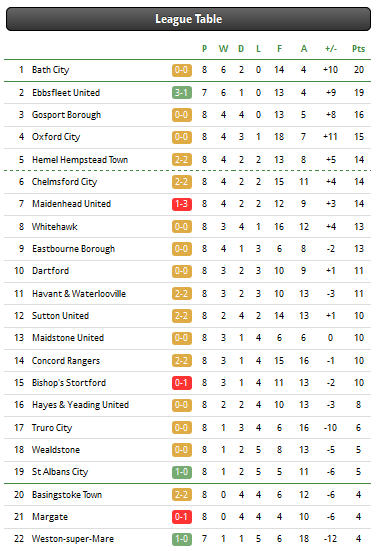Open the Dartford team link
Screen dimensions: 376x551
click(x=50, y=271)
